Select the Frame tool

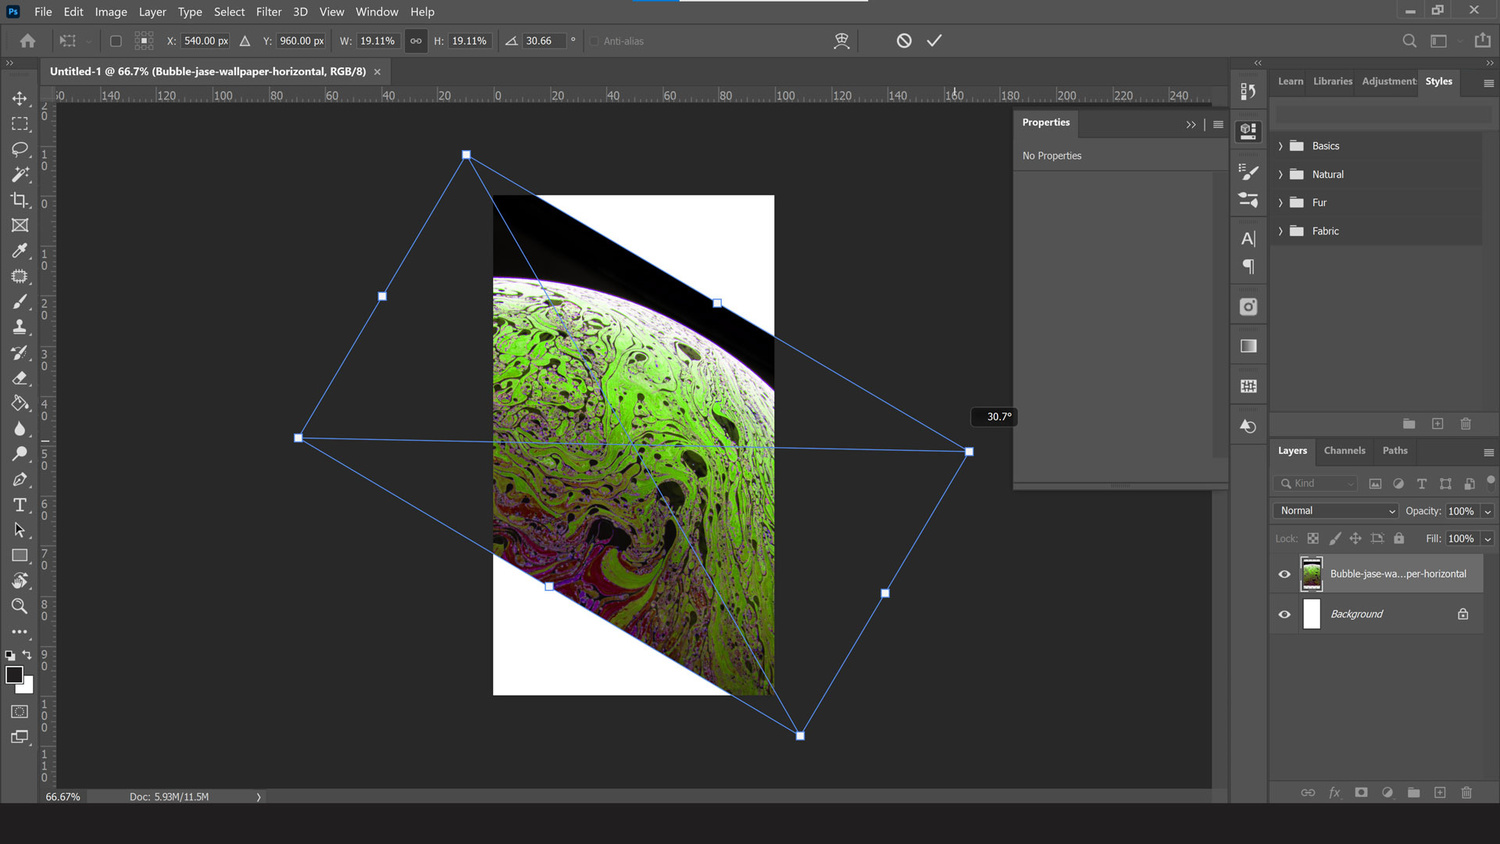(x=19, y=225)
